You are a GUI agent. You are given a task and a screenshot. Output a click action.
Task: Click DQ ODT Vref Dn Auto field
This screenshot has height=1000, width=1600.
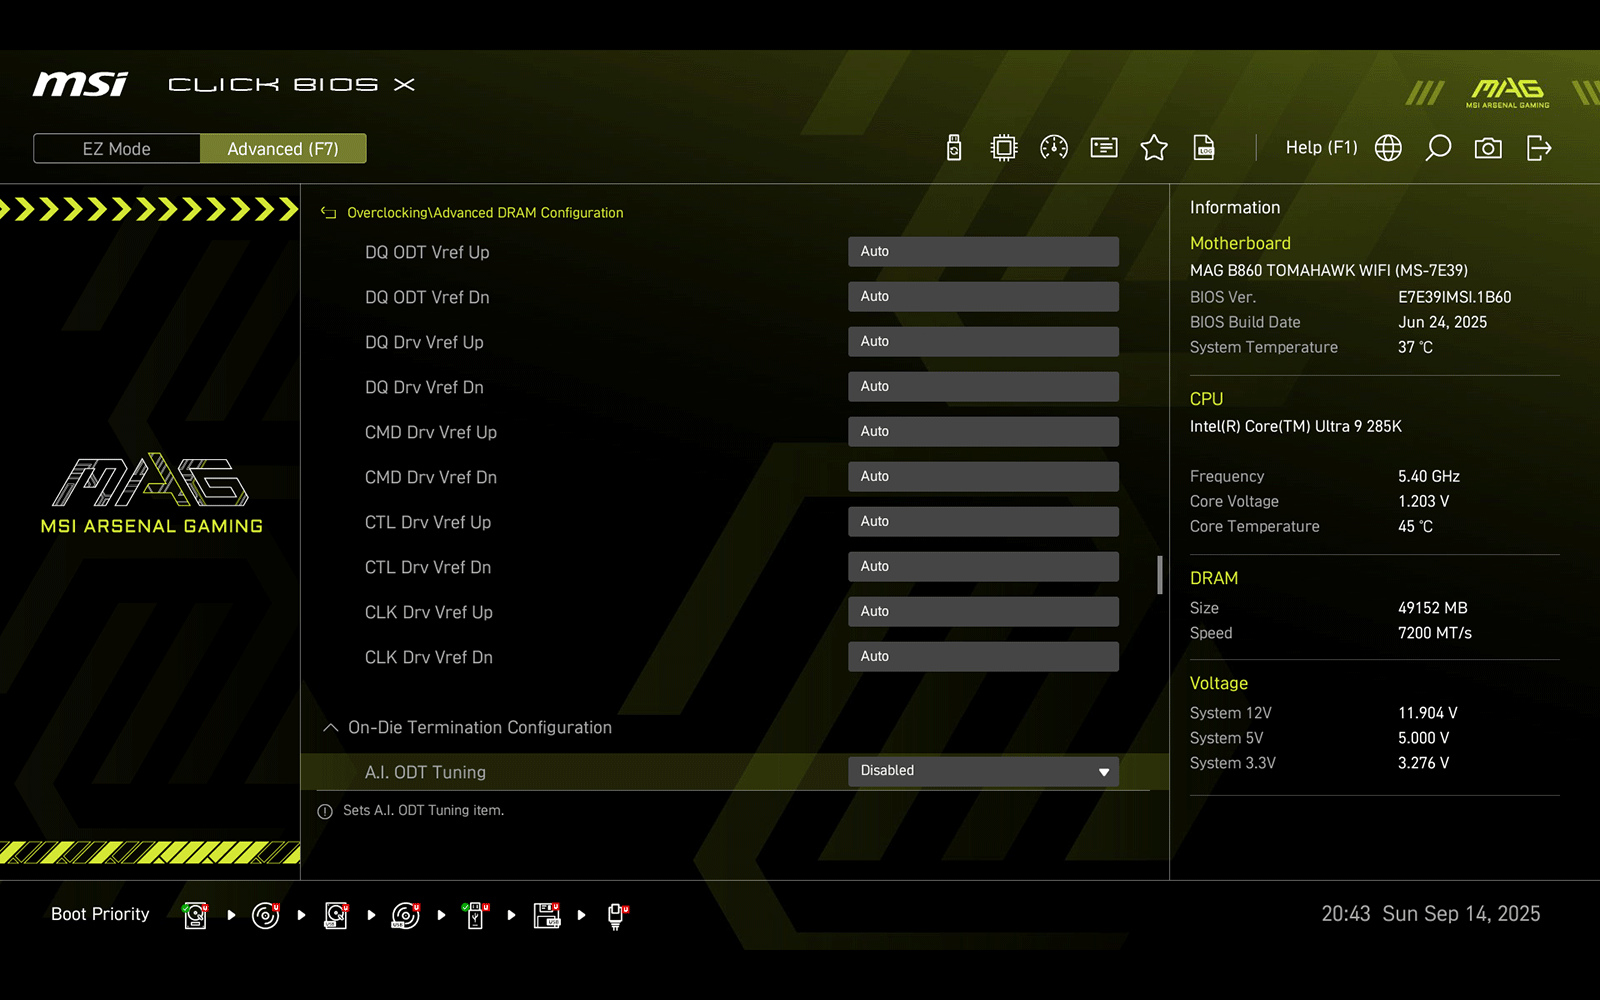983,297
